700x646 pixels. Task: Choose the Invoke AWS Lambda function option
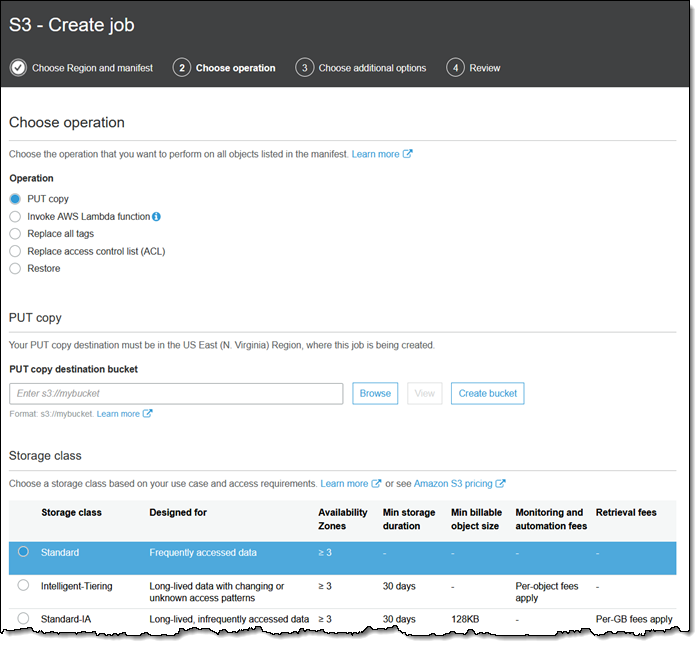pyautogui.click(x=15, y=216)
